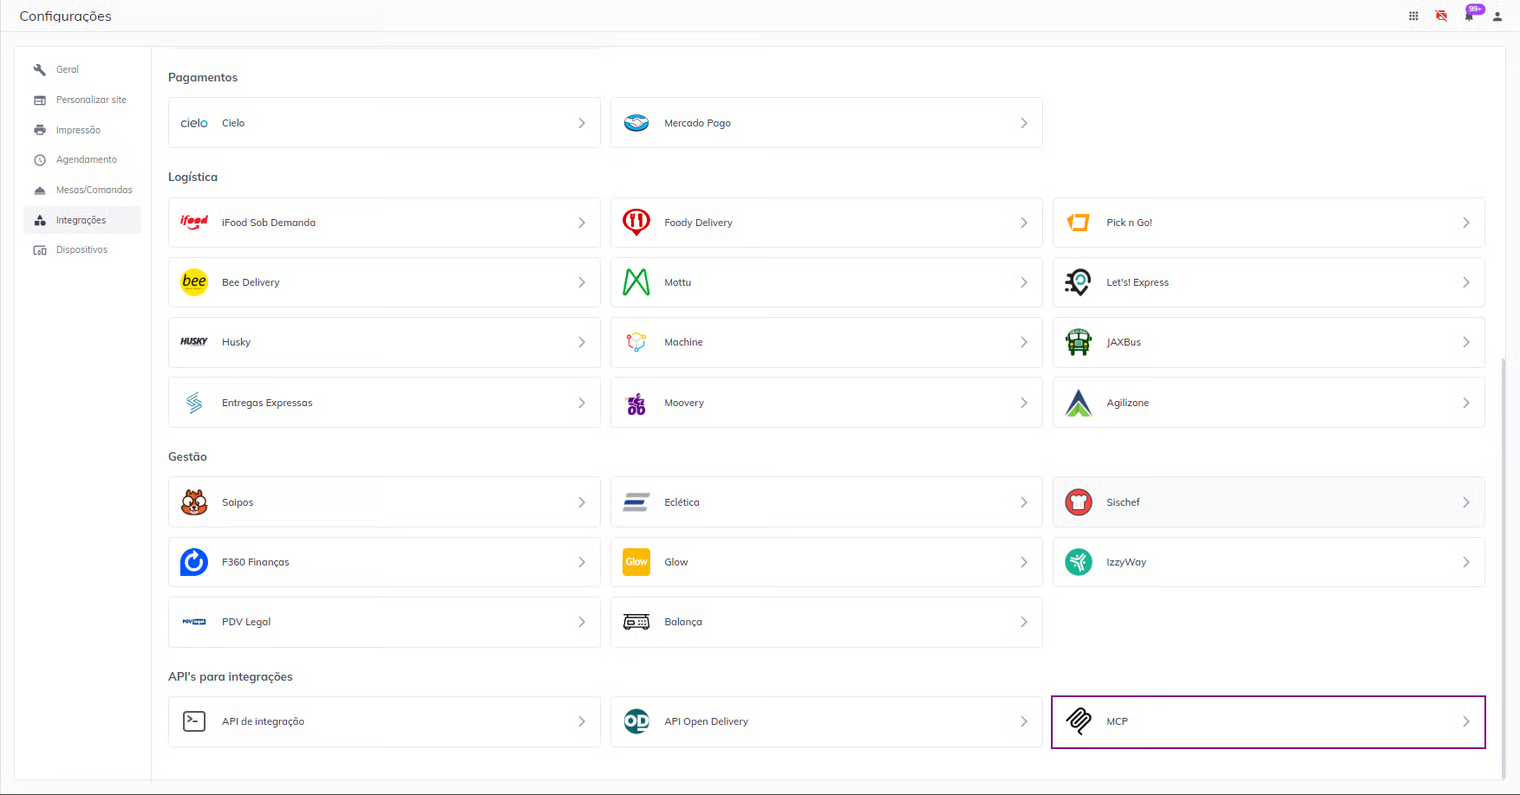Click the vertical scrollbar on the right
Image resolution: width=1520 pixels, height=795 pixels.
coord(1502,568)
